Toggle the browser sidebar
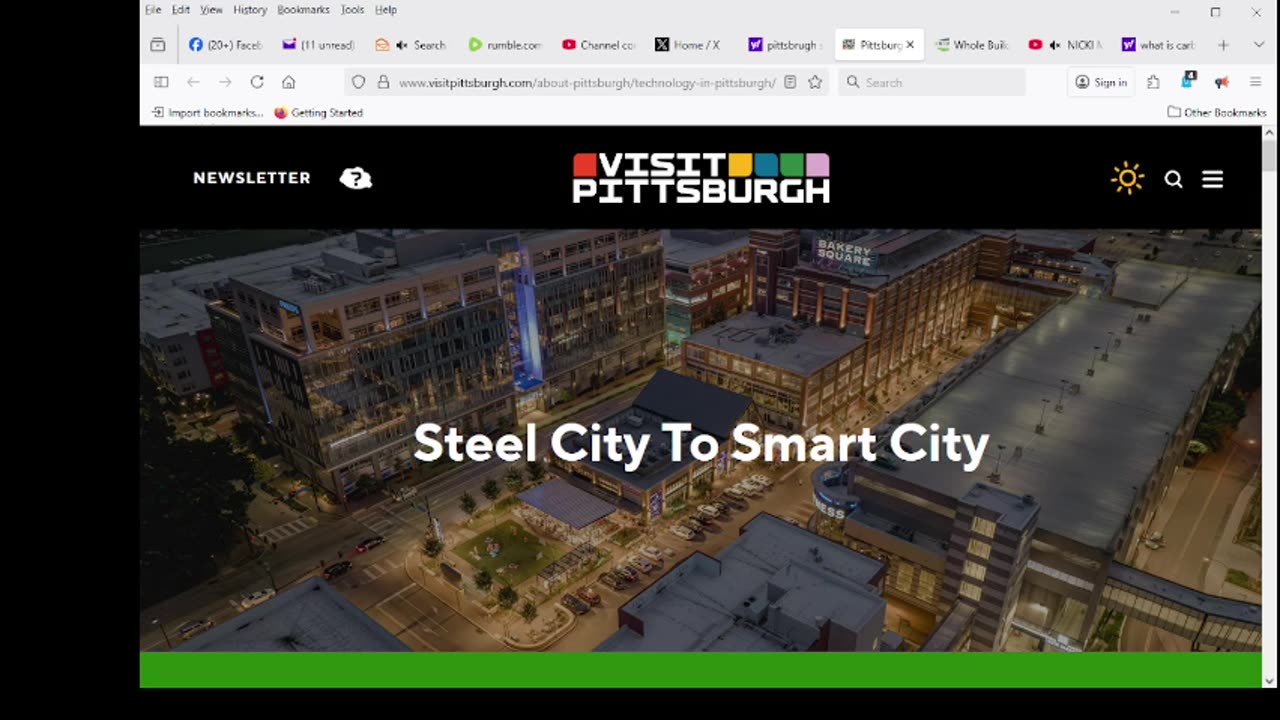This screenshot has width=1280, height=720. [161, 82]
